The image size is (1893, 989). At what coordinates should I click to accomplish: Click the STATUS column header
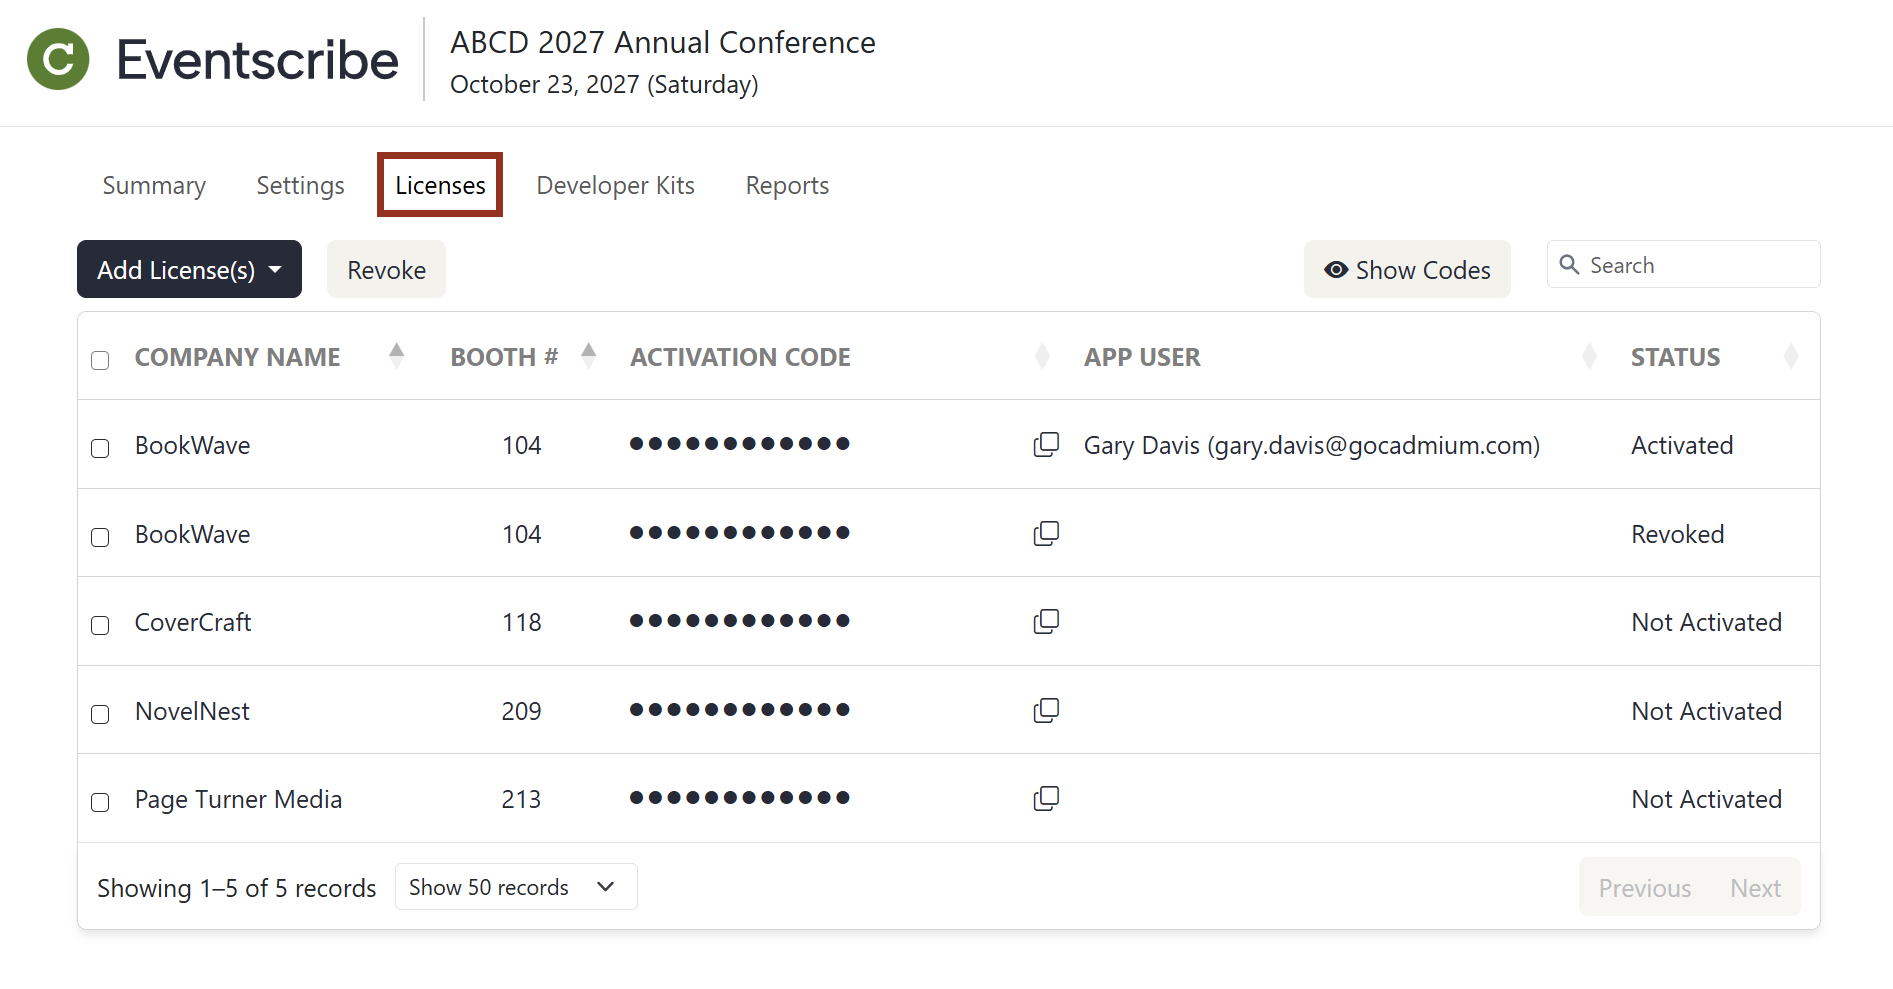click(1675, 357)
